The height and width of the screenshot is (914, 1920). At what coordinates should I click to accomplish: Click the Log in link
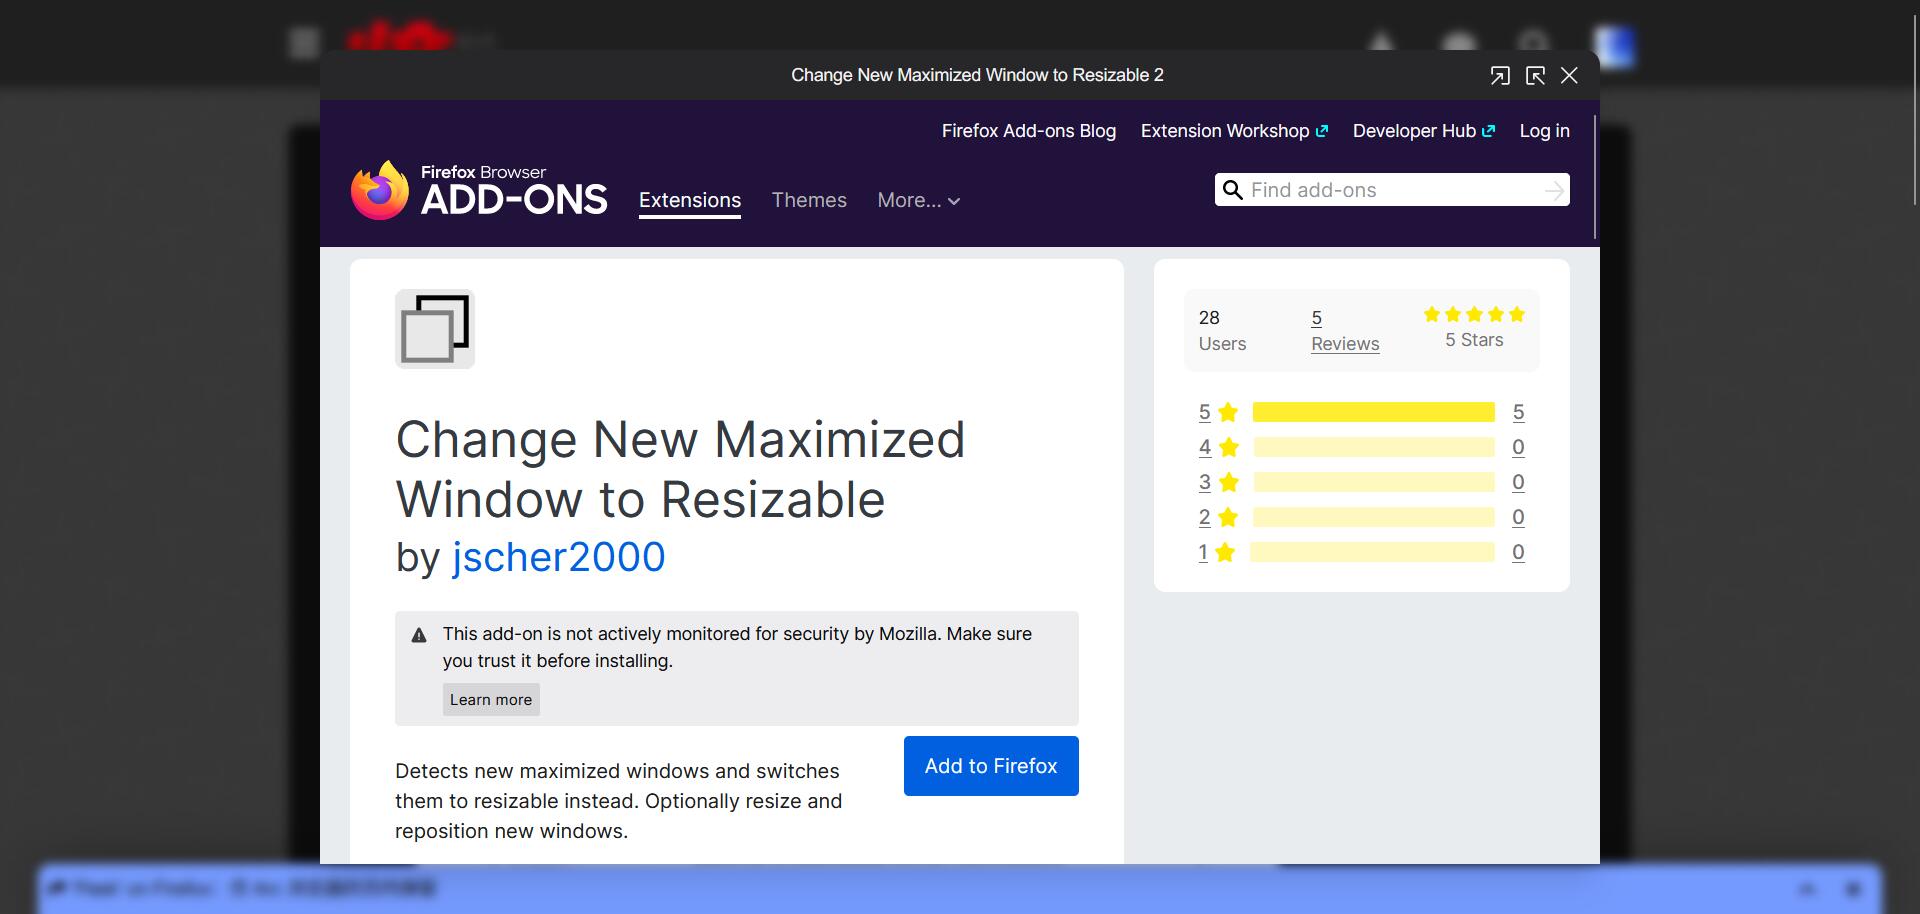pyautogui.click(x=1544, y=131)
